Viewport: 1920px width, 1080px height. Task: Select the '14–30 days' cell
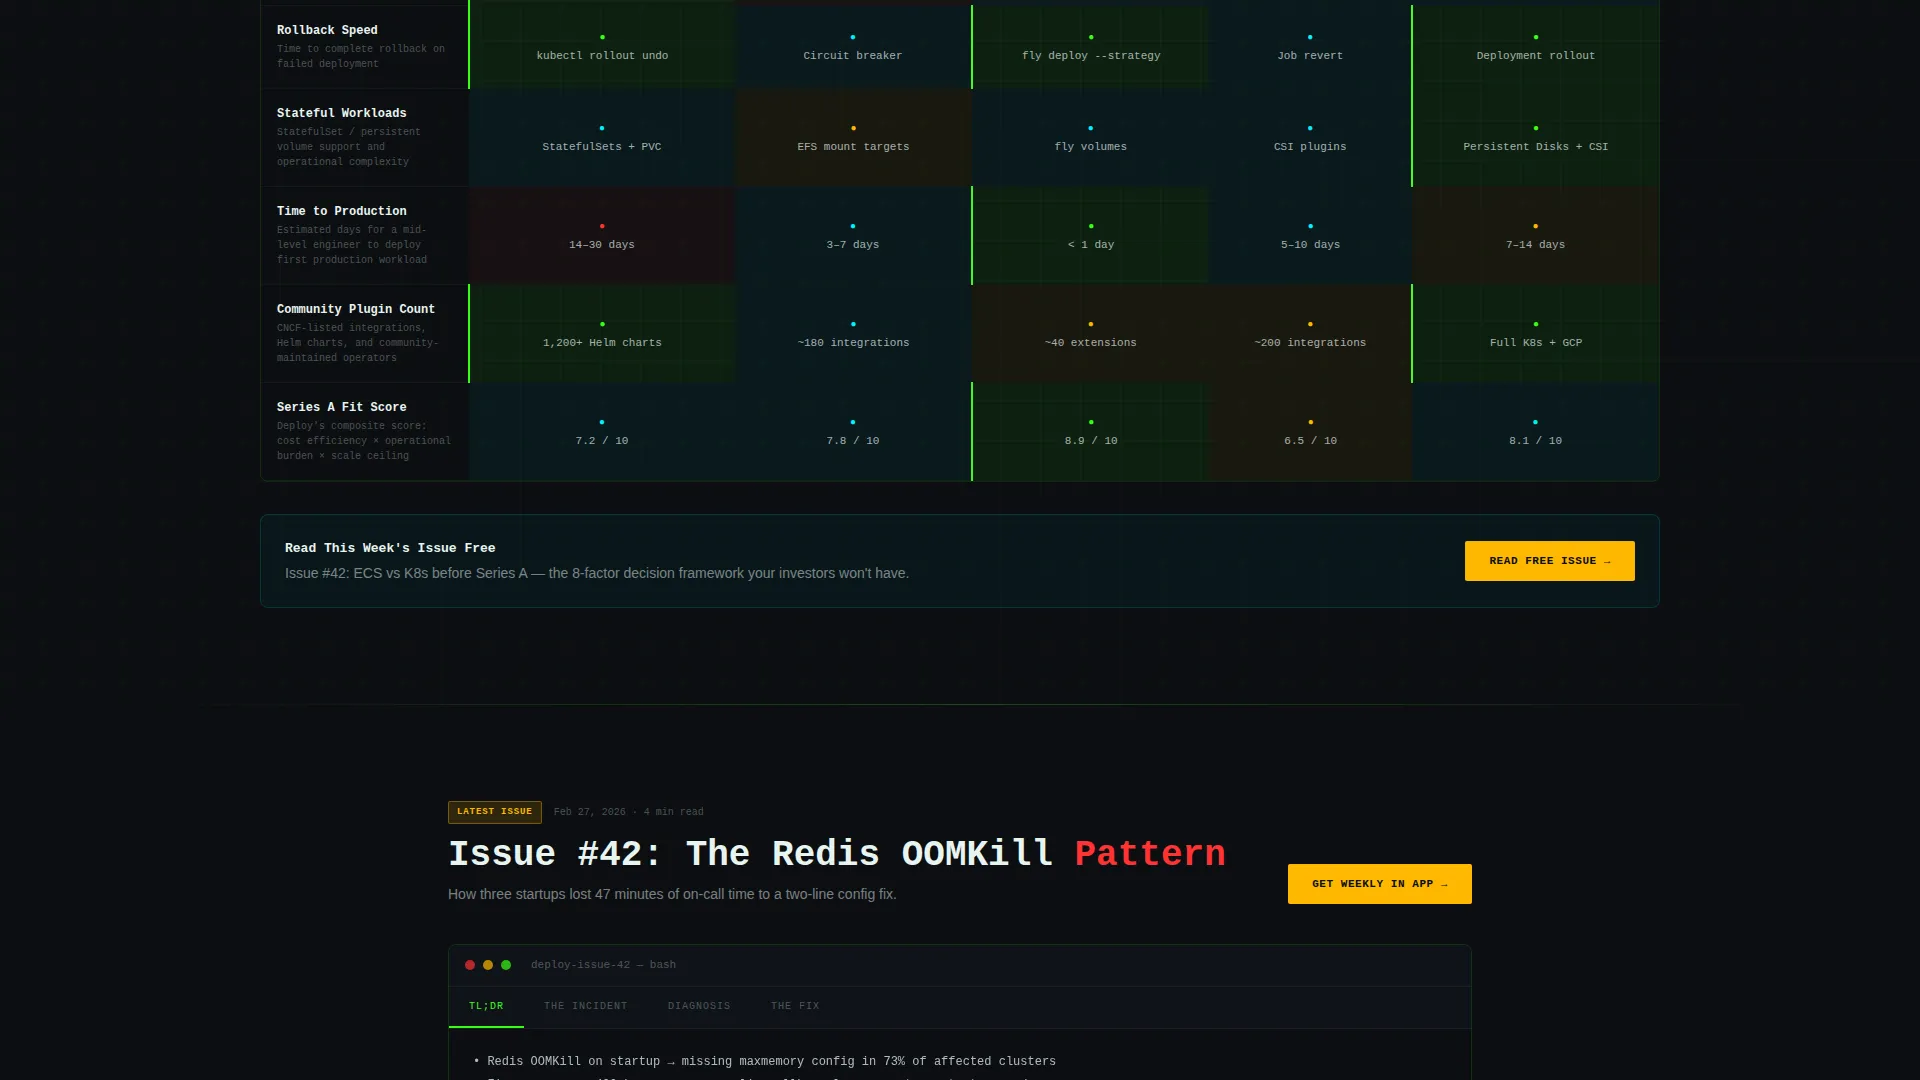602,235
